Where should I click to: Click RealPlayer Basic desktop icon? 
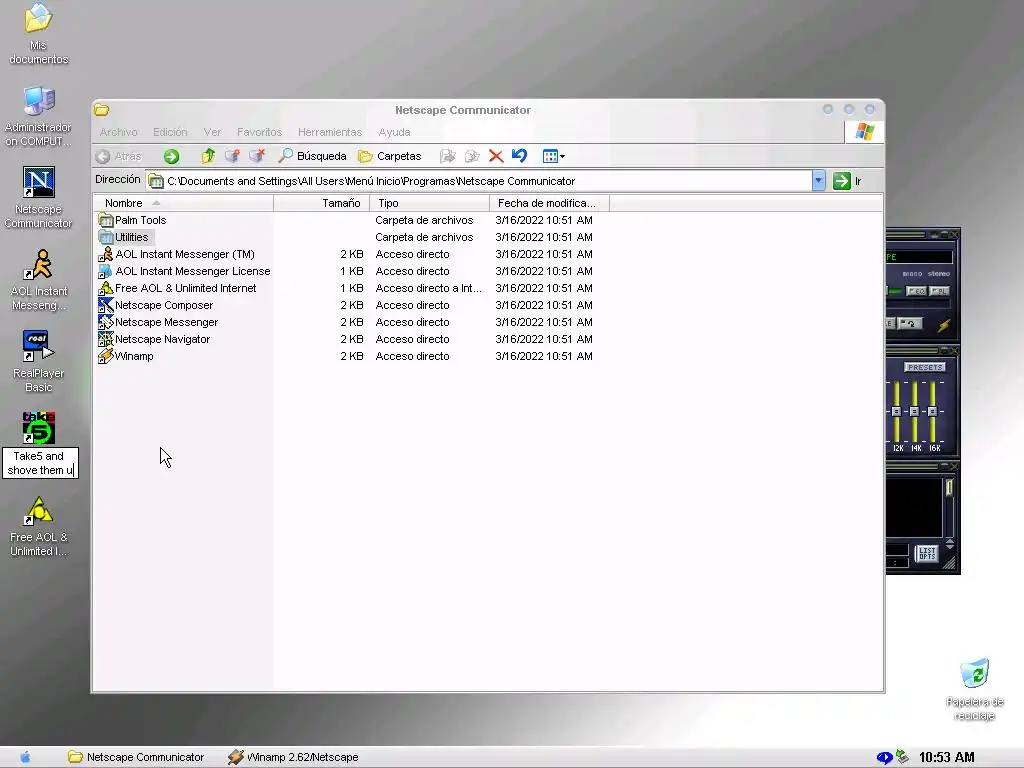(39, 361)
